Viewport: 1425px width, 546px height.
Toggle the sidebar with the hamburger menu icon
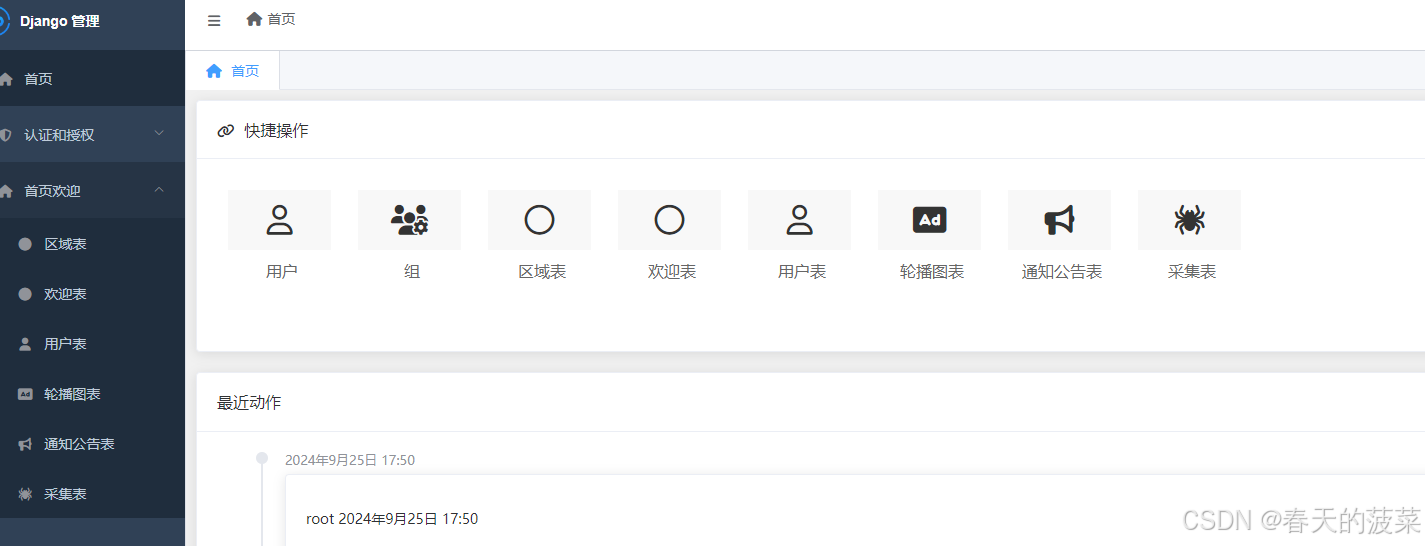pos(214,21)
